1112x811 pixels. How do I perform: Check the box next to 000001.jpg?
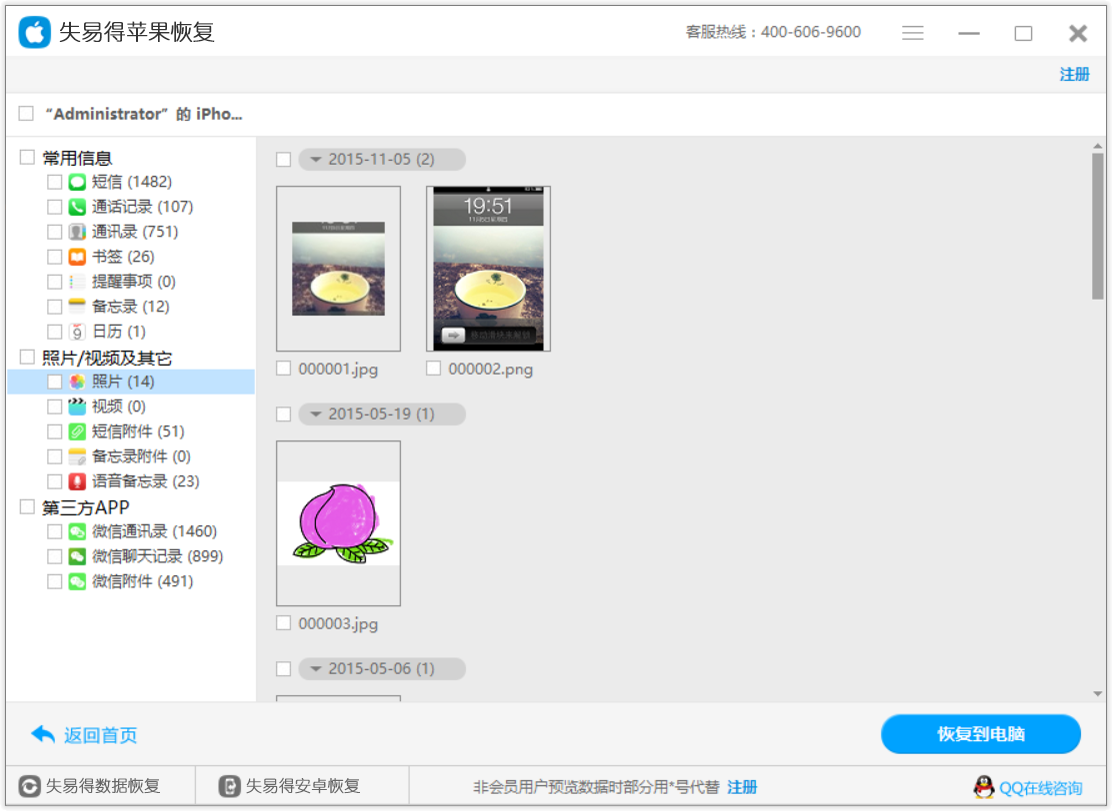284,368
